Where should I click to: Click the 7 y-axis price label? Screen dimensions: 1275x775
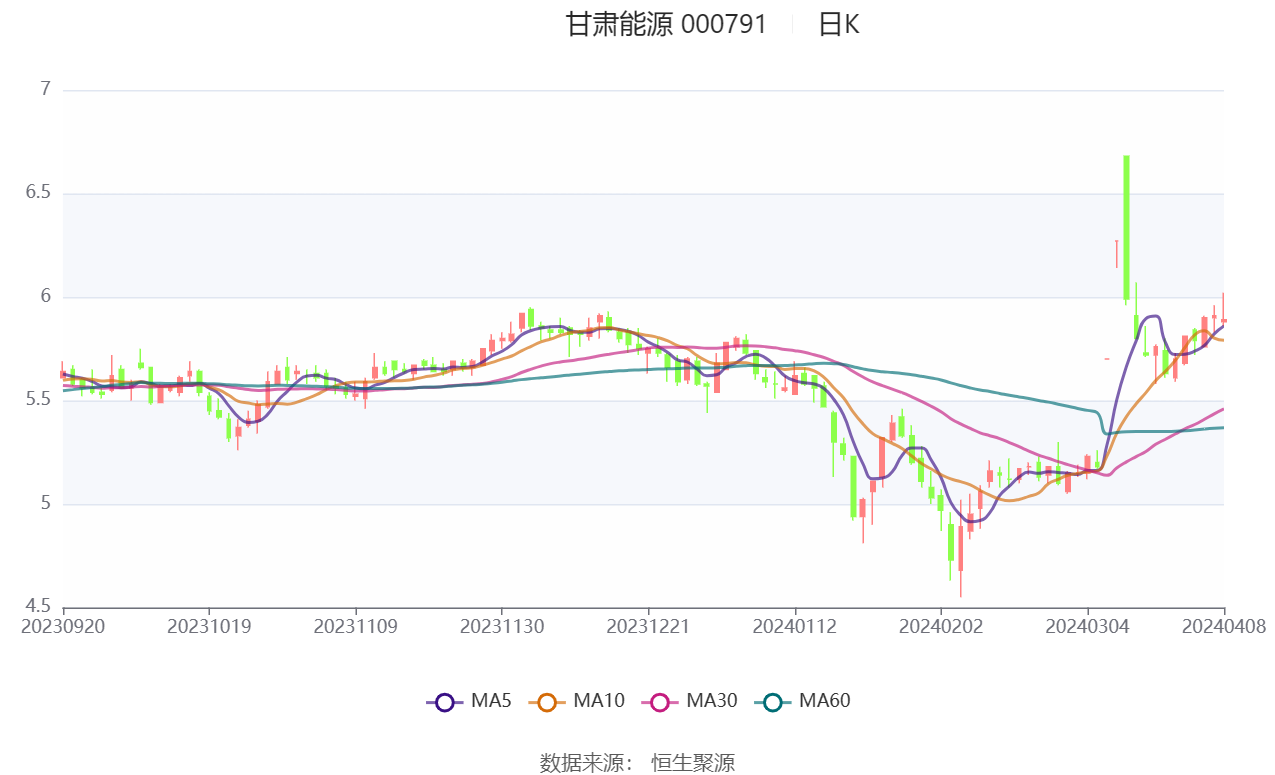(45, 90)
